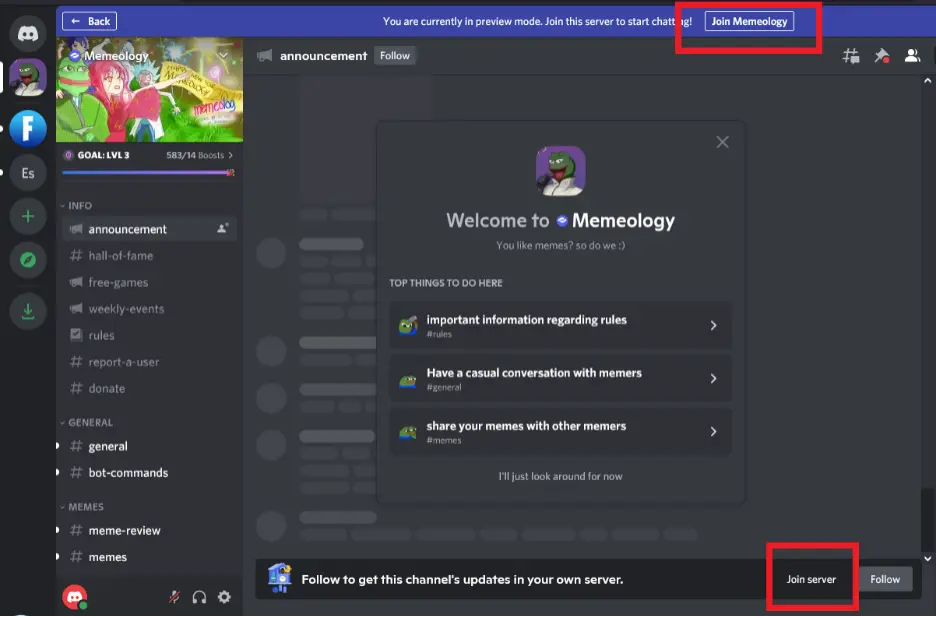Open the Es server icon
Screen dimensions: 936x618
point(27,173)
